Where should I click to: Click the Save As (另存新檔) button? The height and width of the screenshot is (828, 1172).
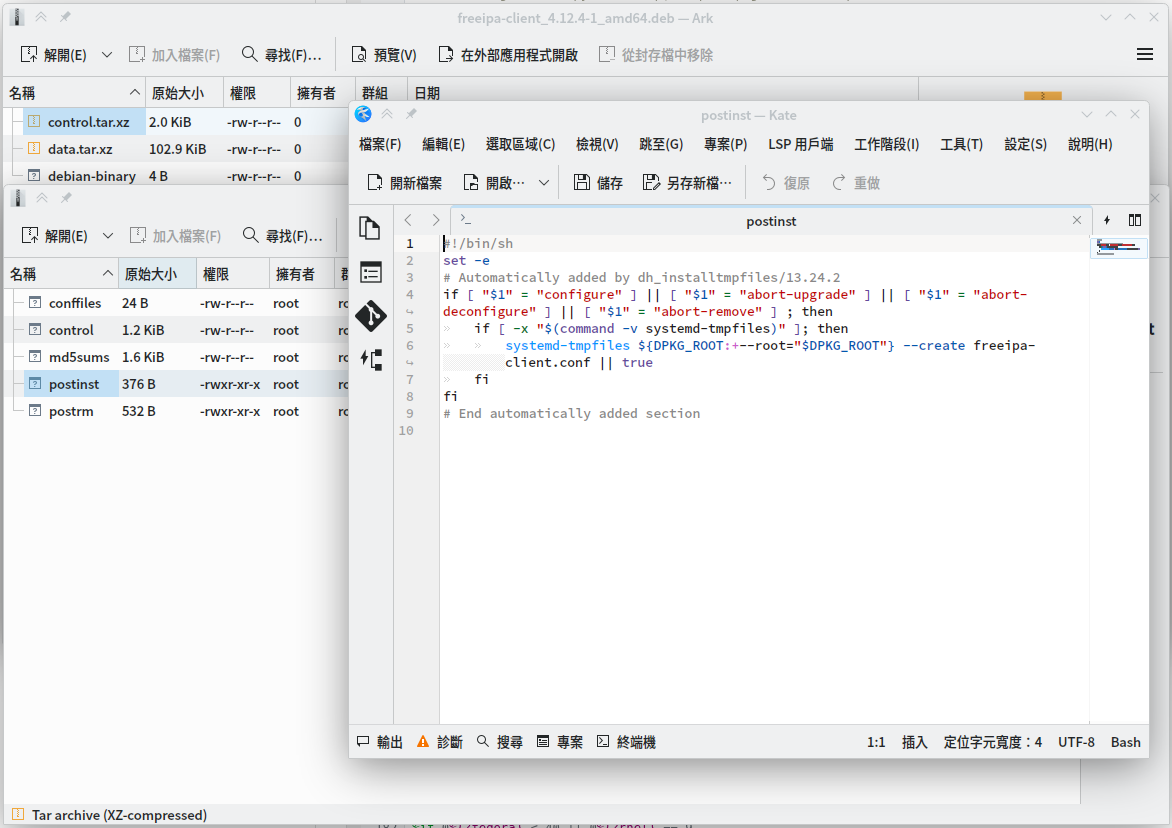pyautogui.click(x=687, y=183)
